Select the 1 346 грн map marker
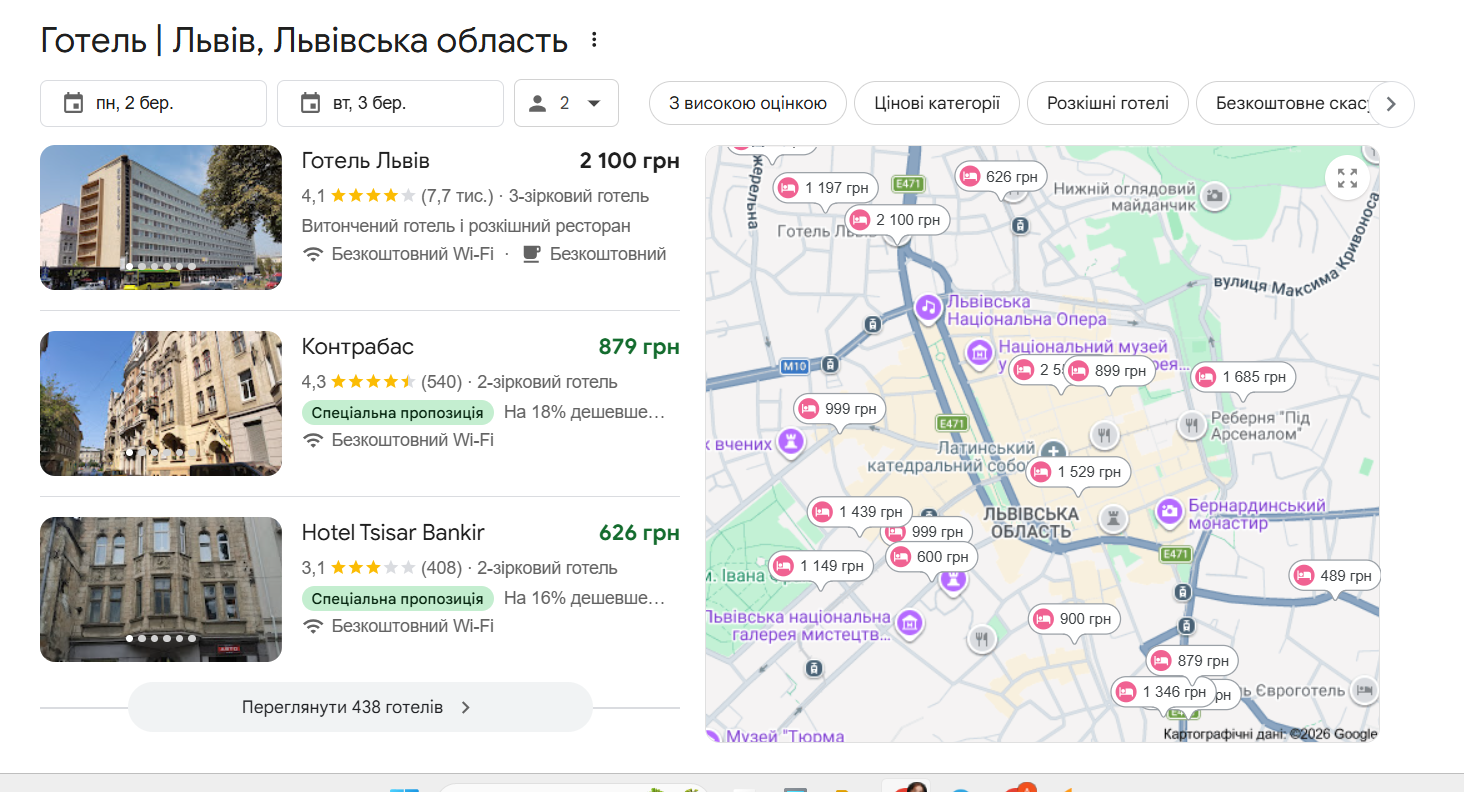This screenshot has width=1464, height=792. [1163, 691]
